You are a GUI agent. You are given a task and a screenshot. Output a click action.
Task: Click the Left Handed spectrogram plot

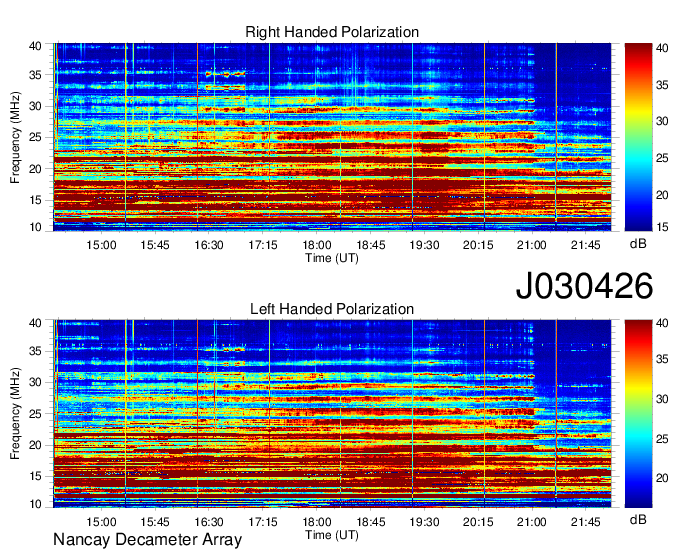pyautogui.click(x=332, y=414)
